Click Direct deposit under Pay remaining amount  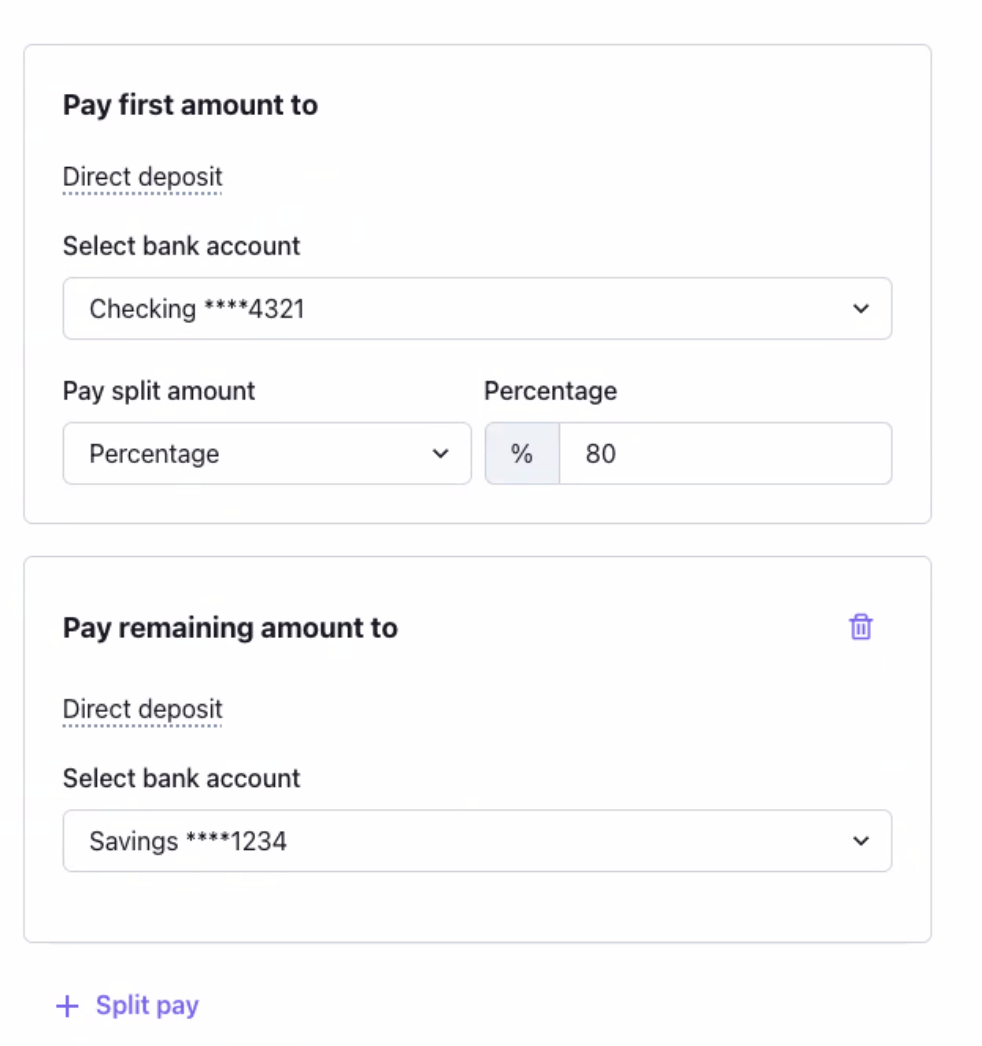point(142,710)
